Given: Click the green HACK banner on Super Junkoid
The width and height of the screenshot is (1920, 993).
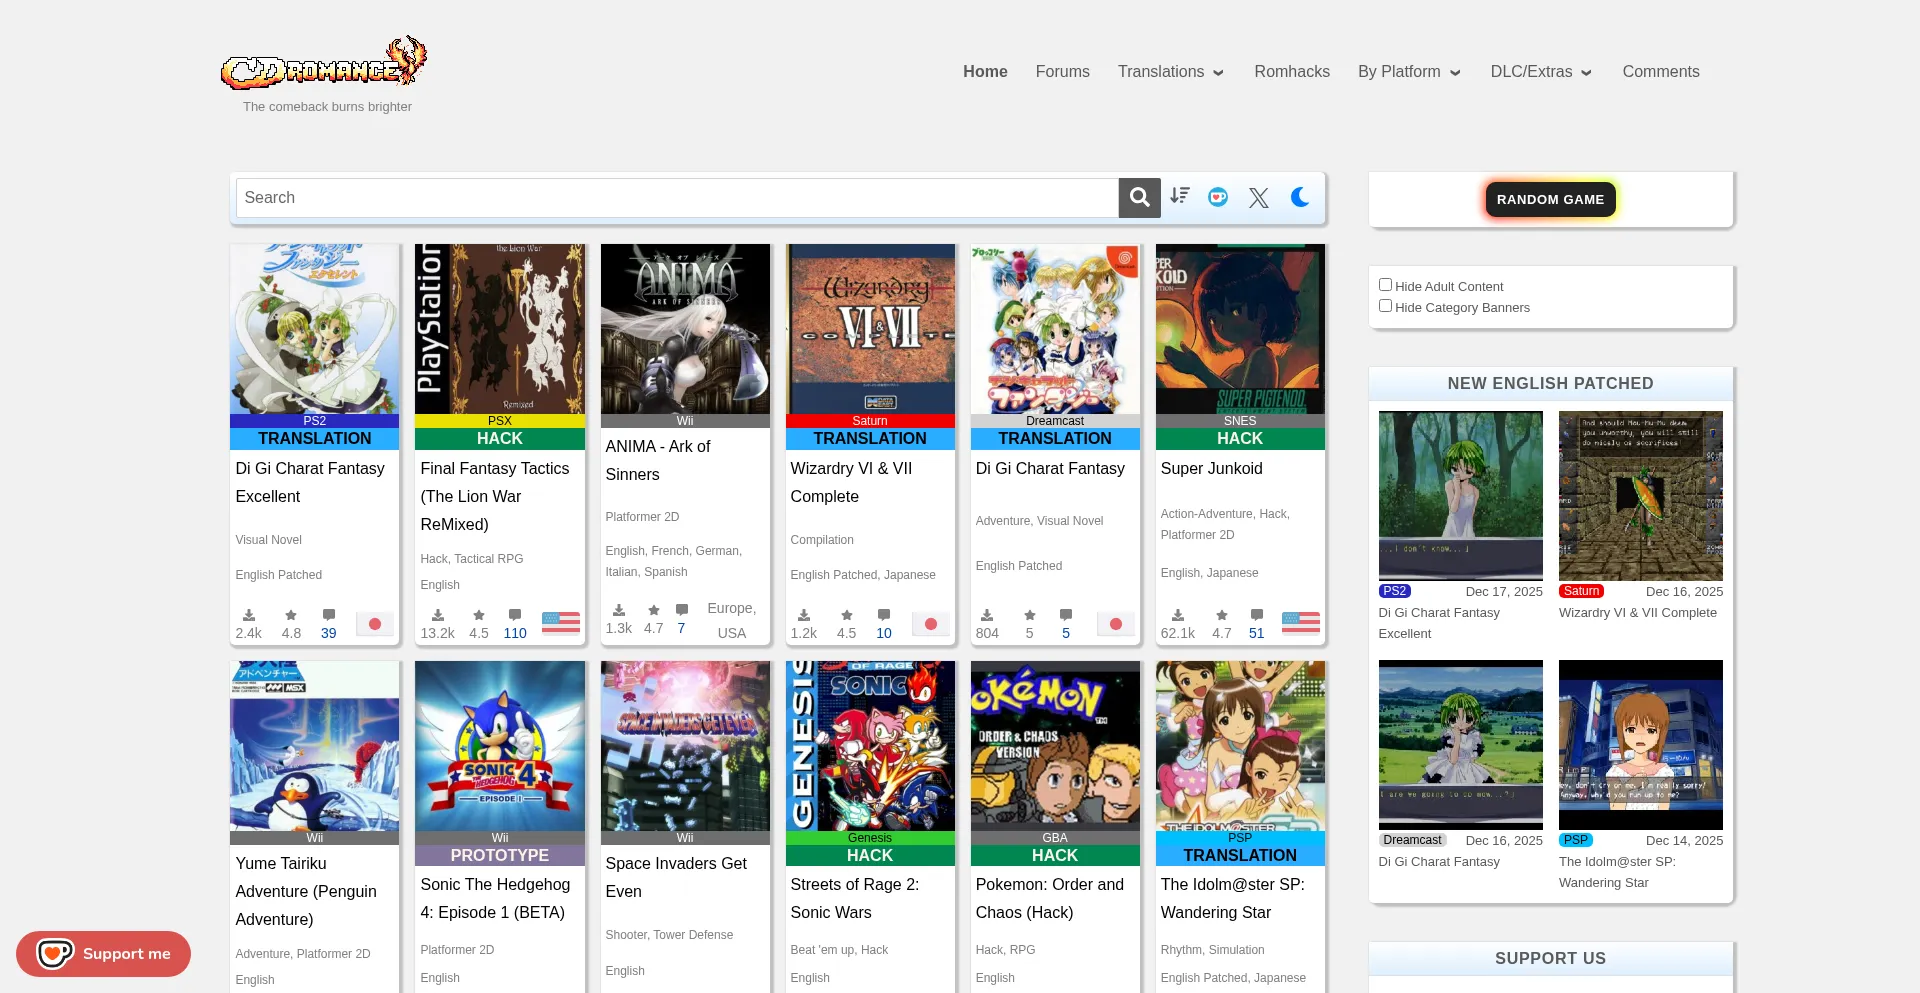Looking at the screenshot, I should point(1240,439).
